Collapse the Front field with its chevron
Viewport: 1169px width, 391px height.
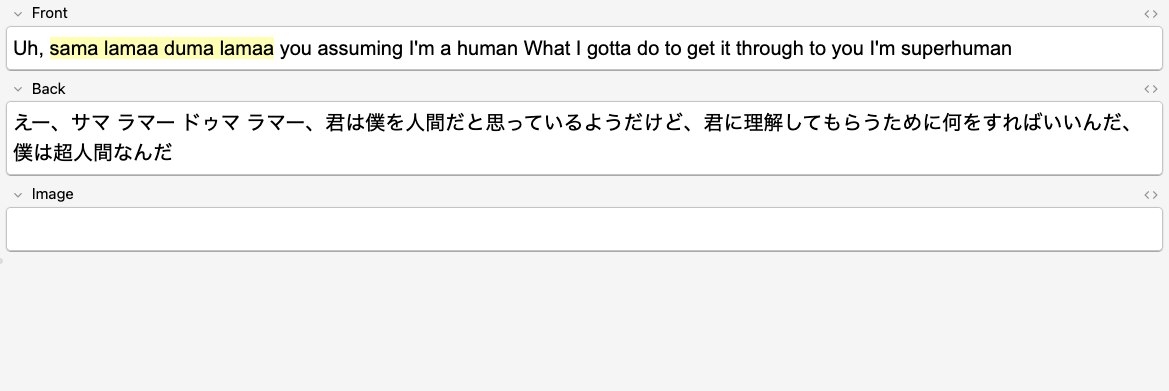tap(18, 13)
